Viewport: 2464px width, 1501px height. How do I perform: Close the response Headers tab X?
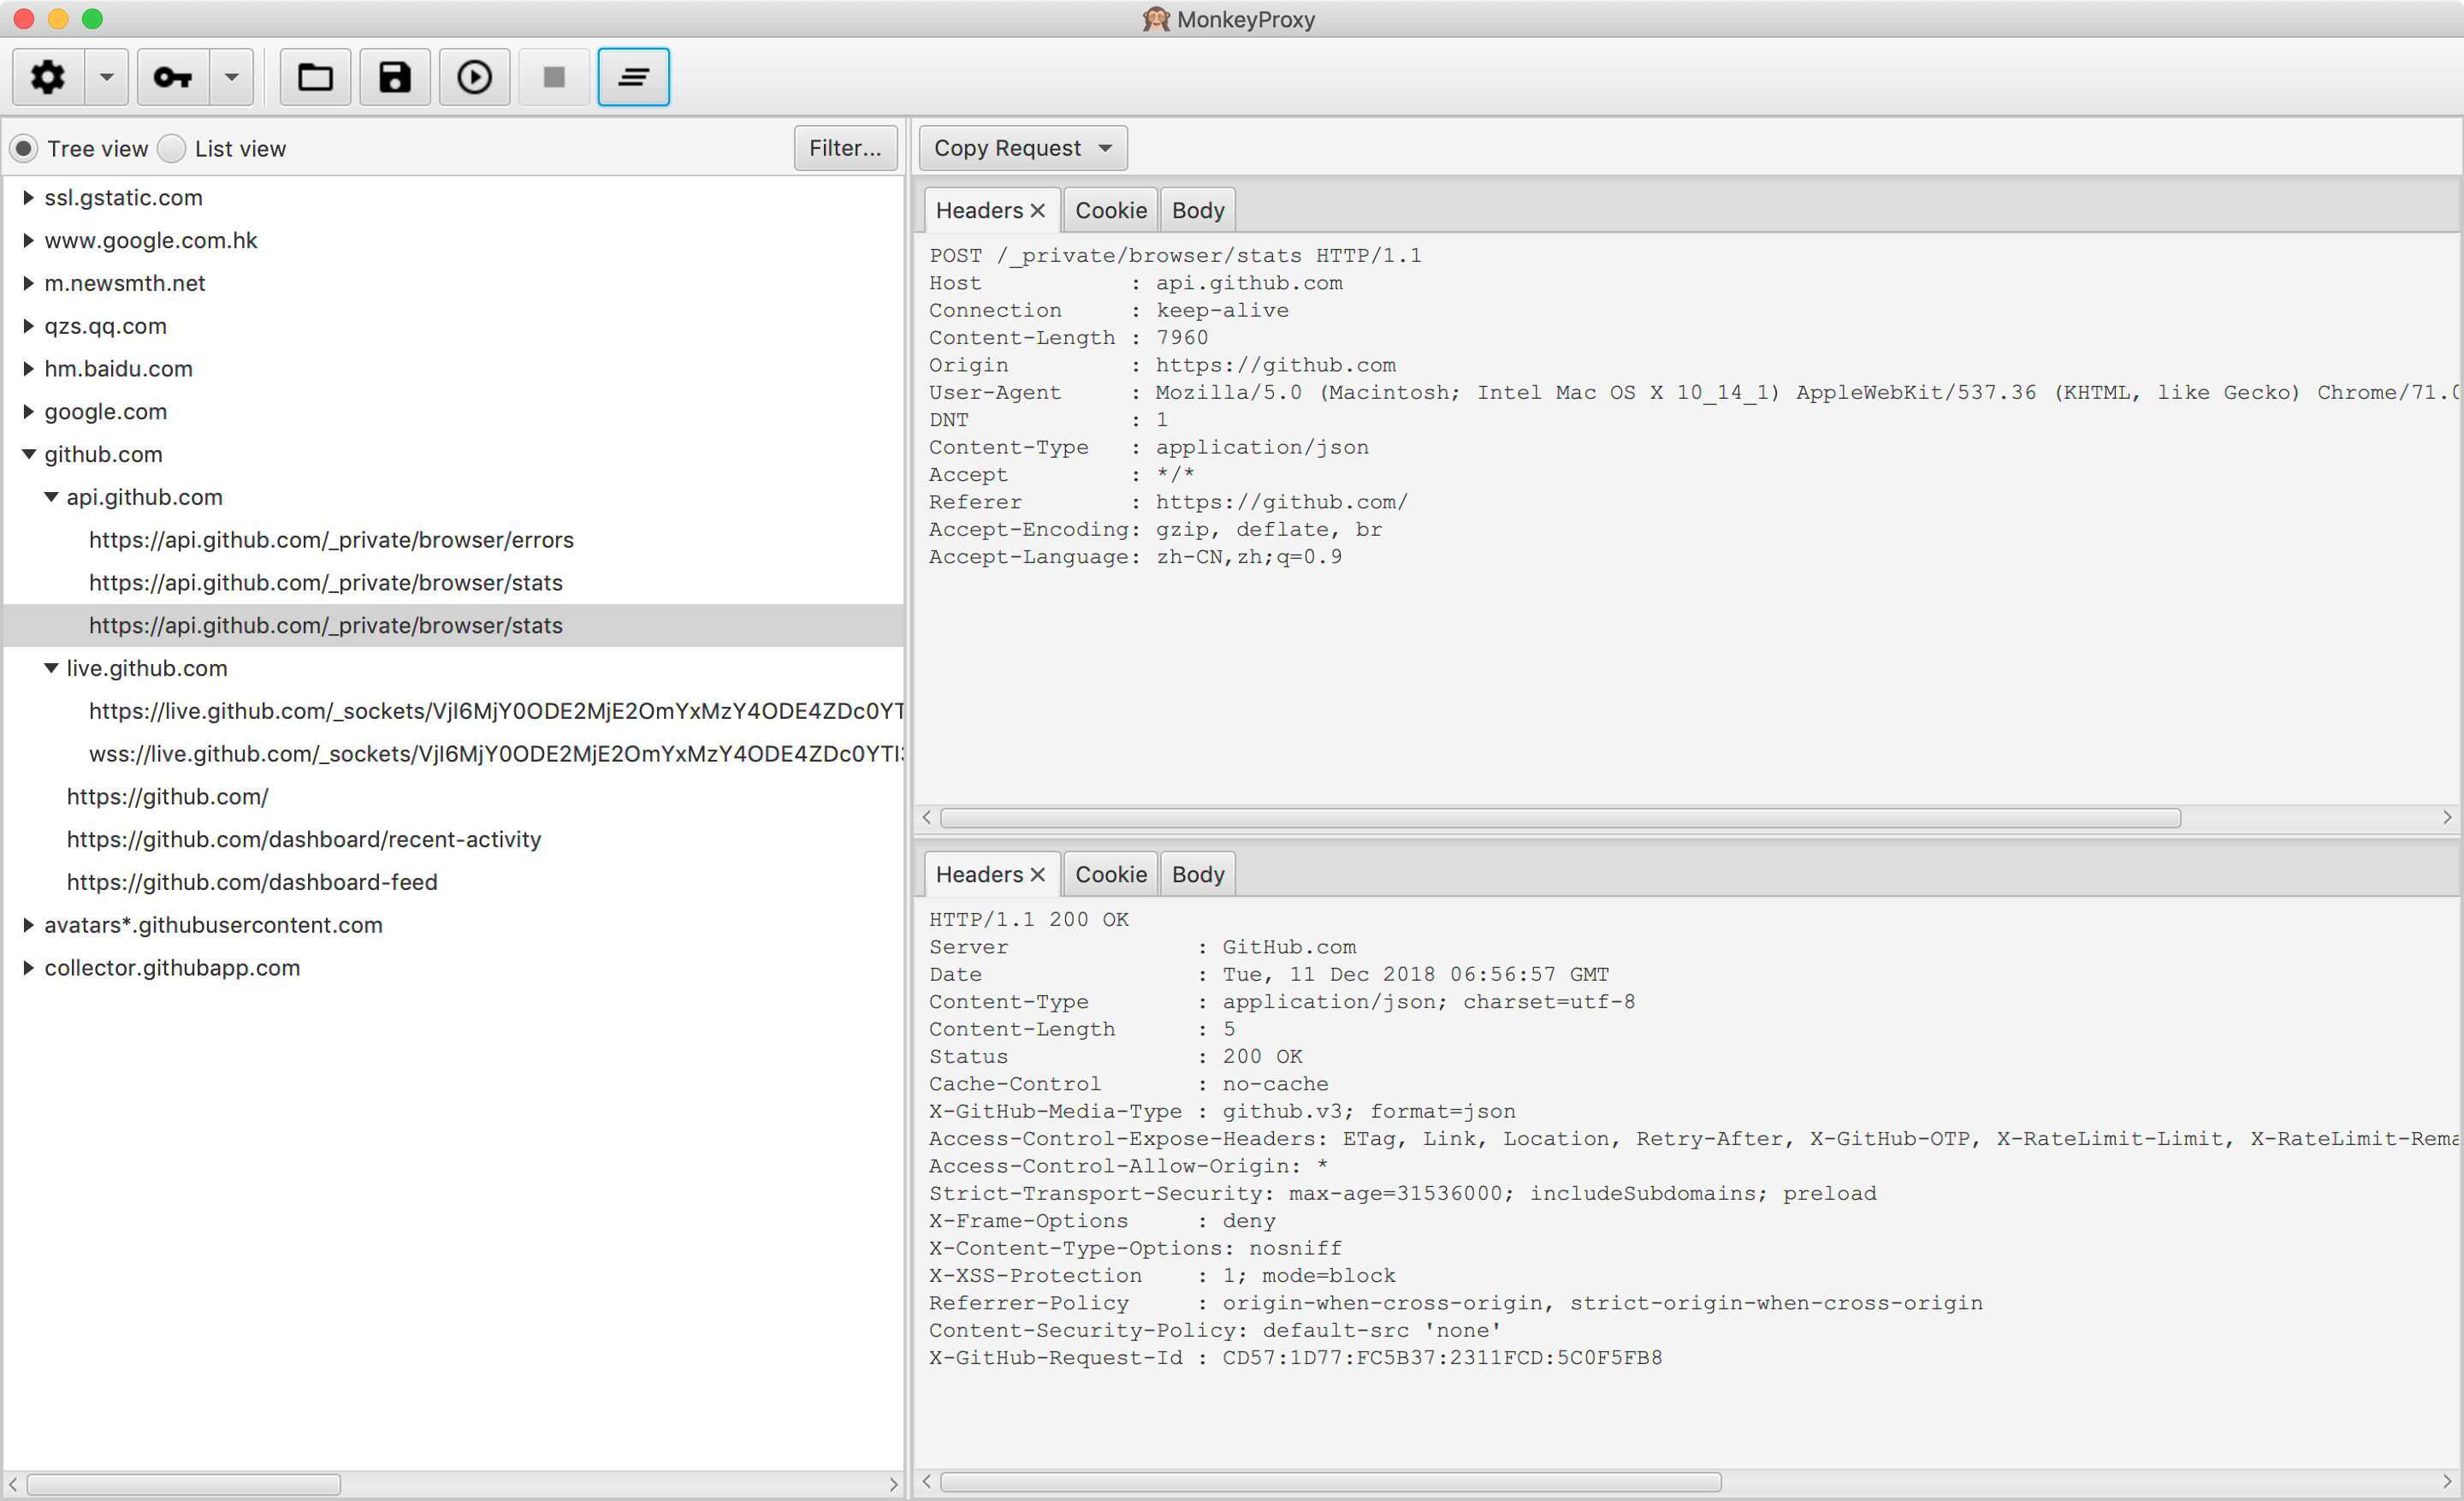point(1038,874)
